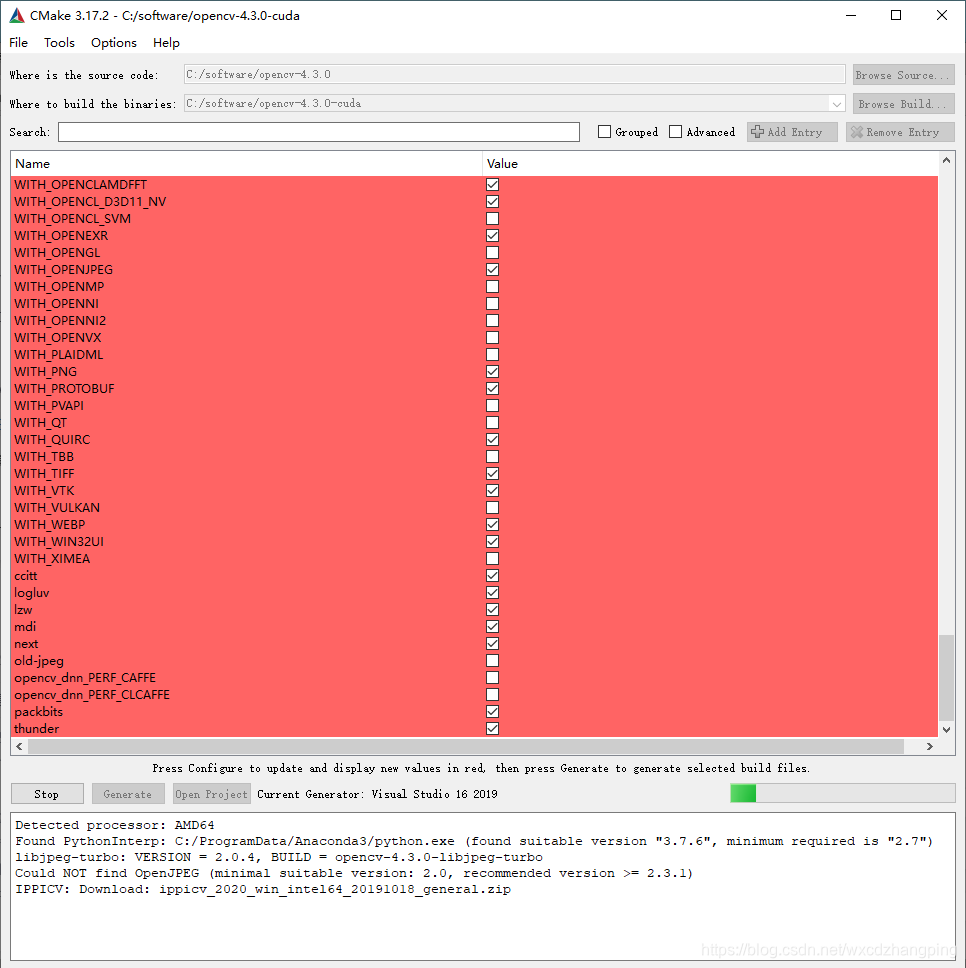Click the Generate button
The height and width of the screenshot is (968, 966).
(x=128, y=794)
